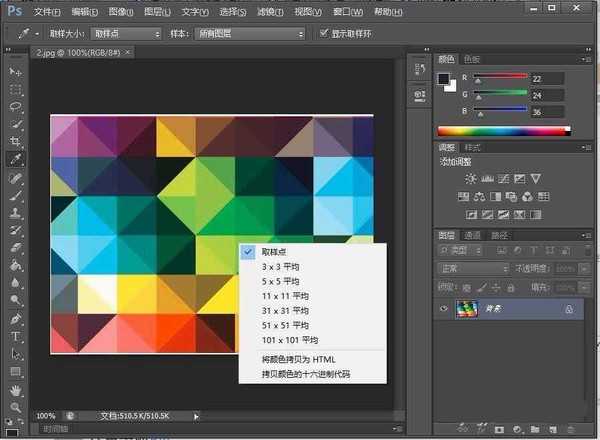Hide the 背景 layer with eye icon
This screenshot has width=600, height=440.
(x=446, y=310)
